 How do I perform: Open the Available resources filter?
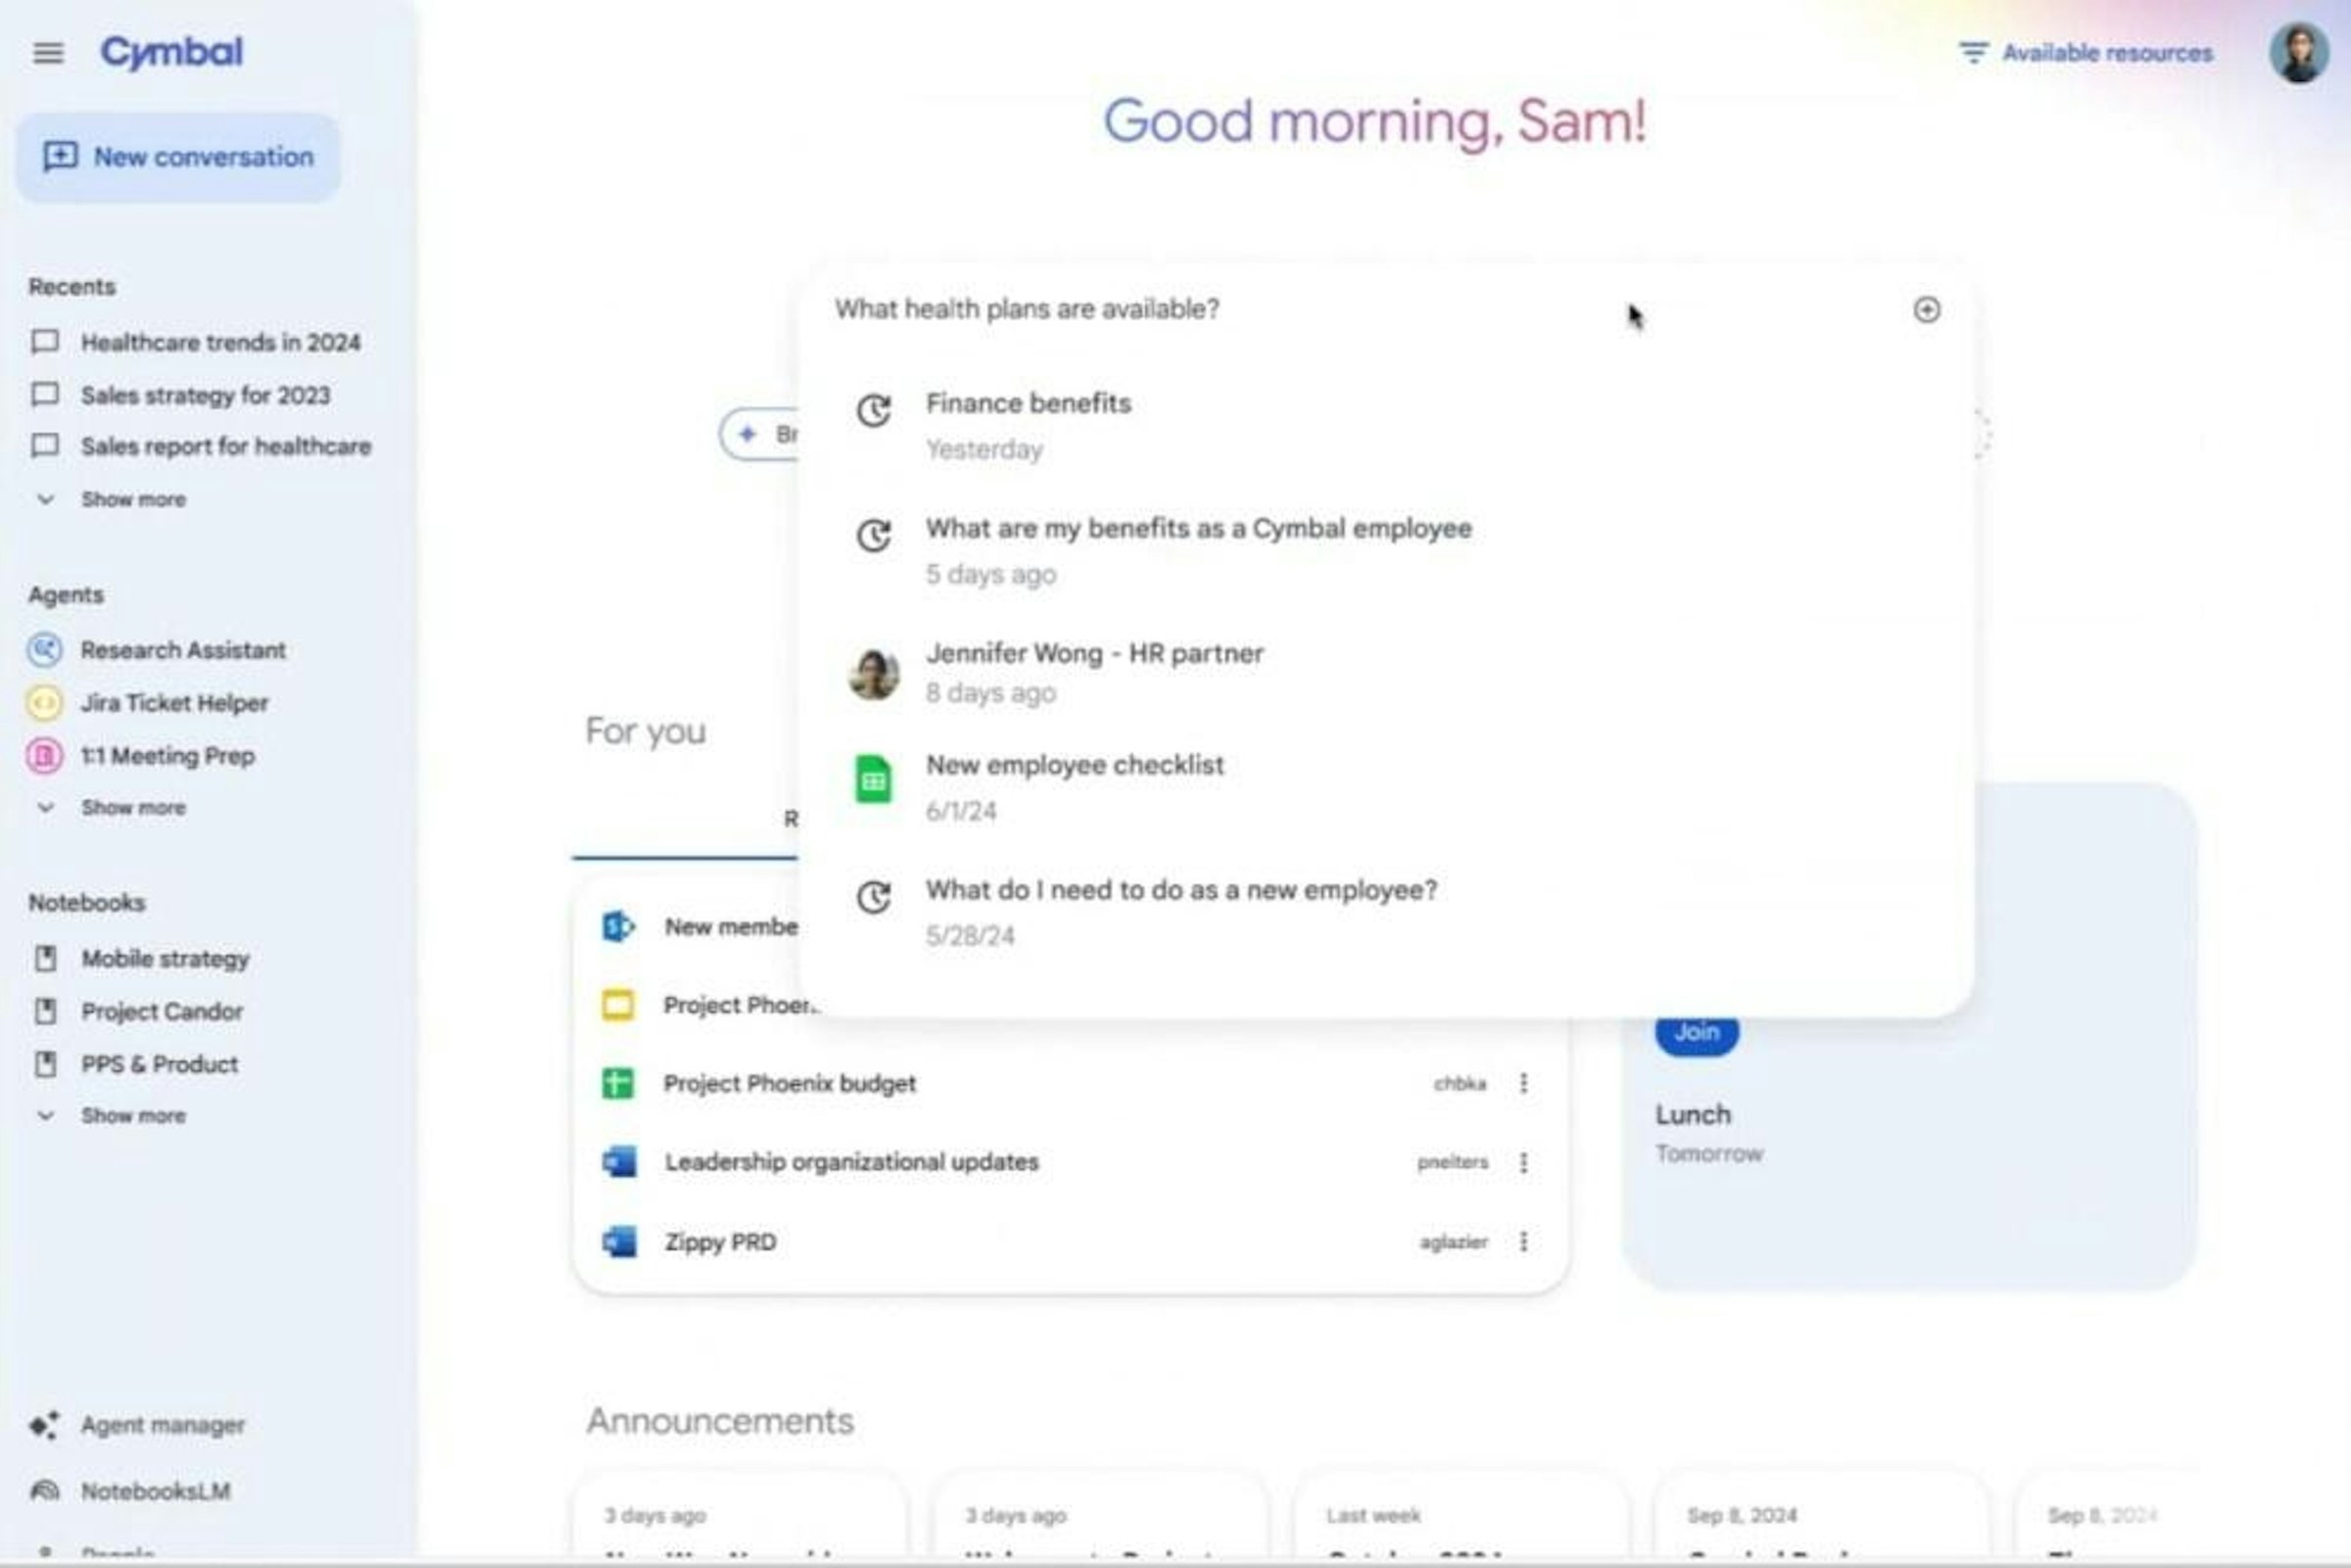2085,52
